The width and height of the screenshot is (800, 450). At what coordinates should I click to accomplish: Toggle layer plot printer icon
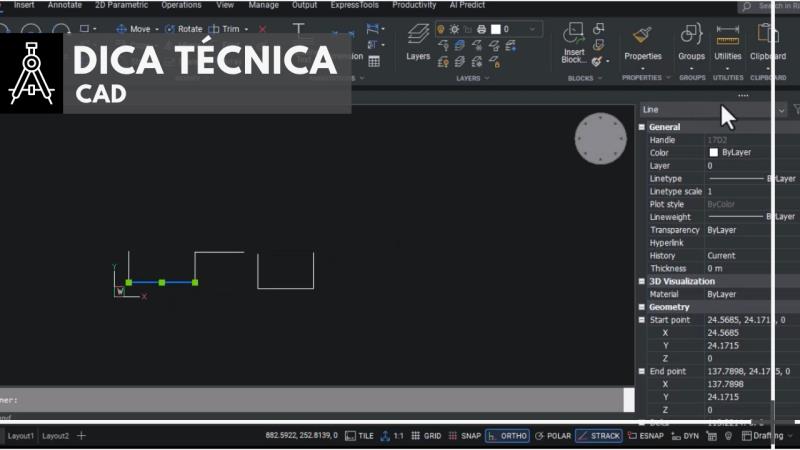(481, 29)
